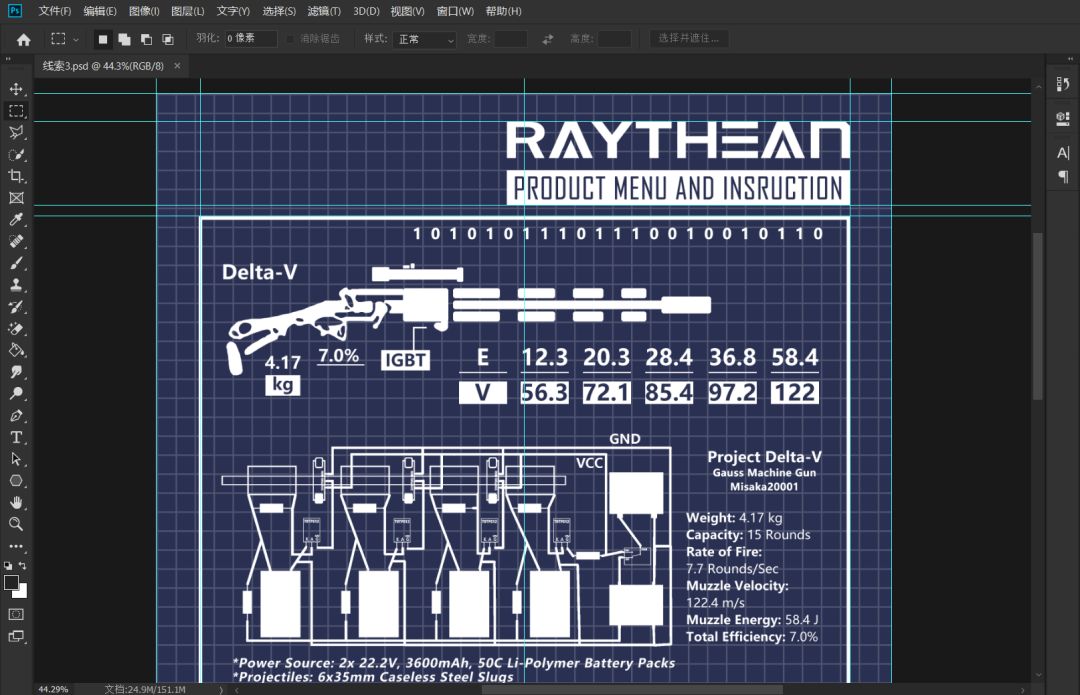
Task: Click the 选择并遮住 button
Action: point(688,39)
